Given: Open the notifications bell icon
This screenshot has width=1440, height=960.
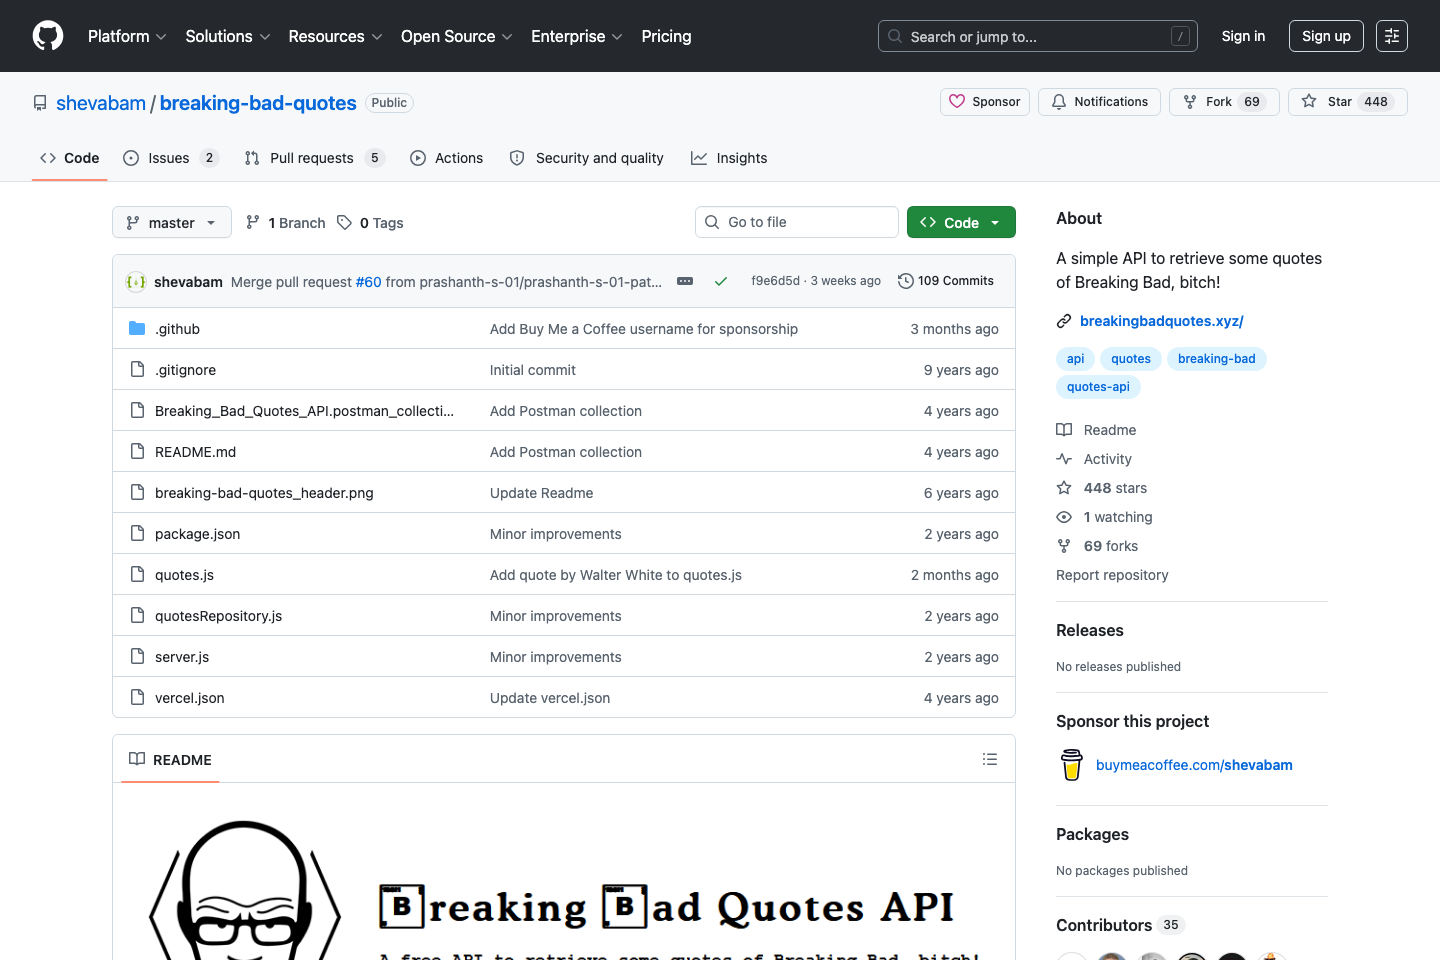Looking at the screenshot, I should click(x=1058, y=101).
